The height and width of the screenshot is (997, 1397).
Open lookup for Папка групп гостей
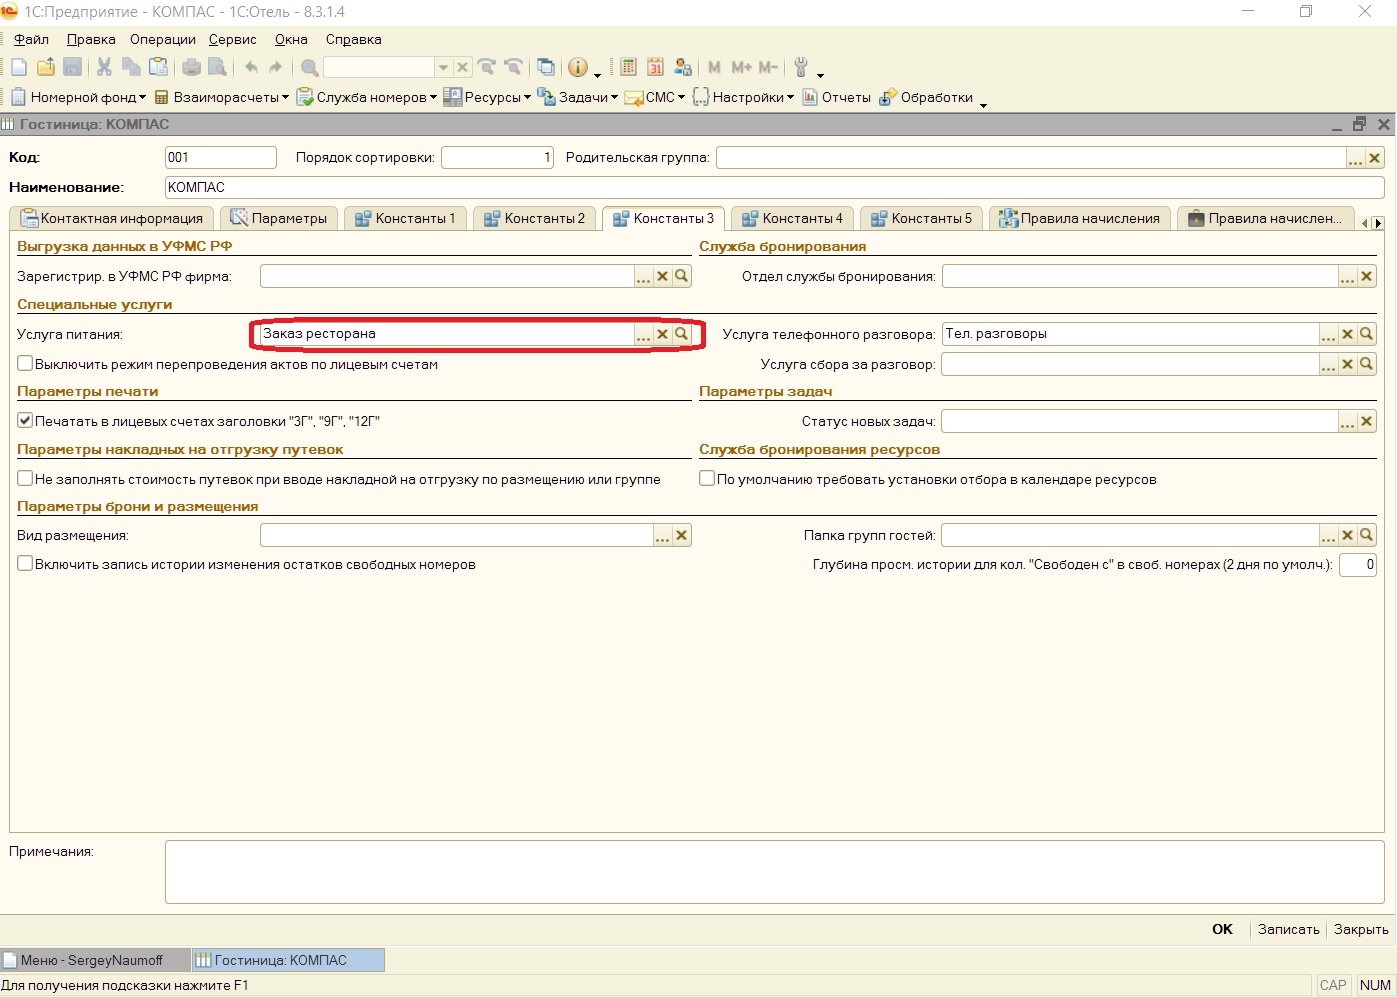coord(1367,535)
